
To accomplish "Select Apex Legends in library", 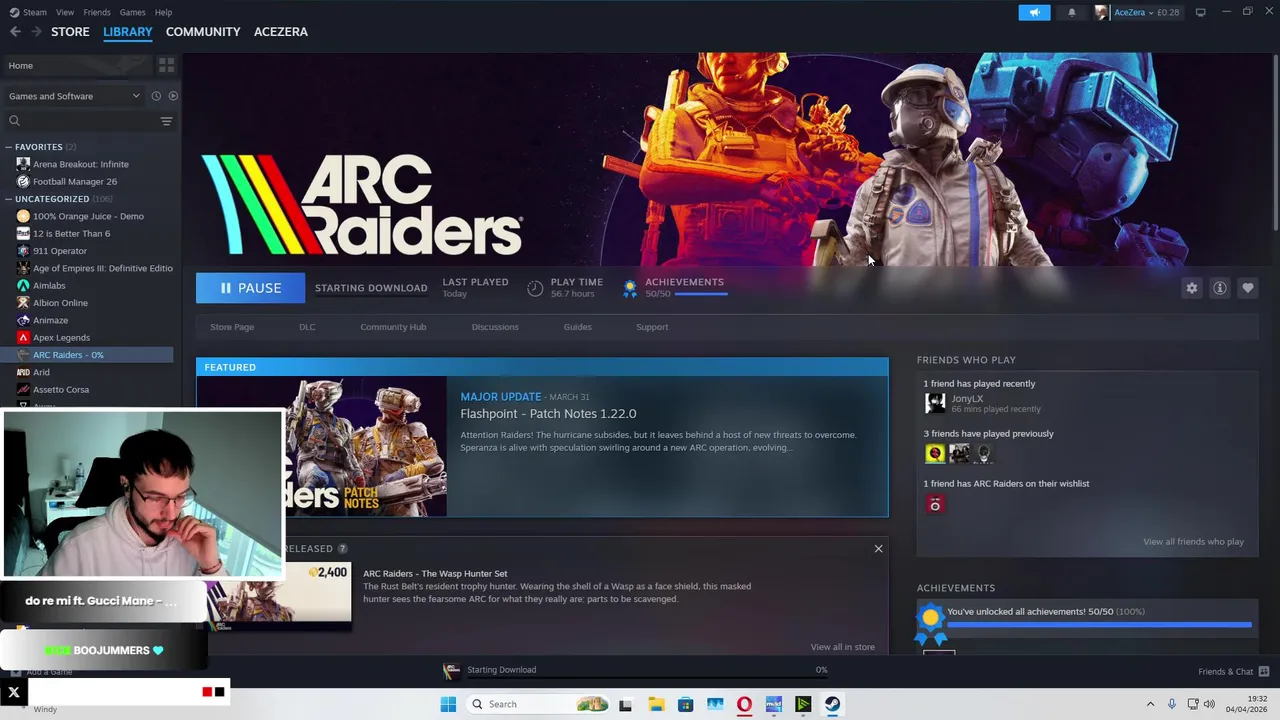I will 61,338.
